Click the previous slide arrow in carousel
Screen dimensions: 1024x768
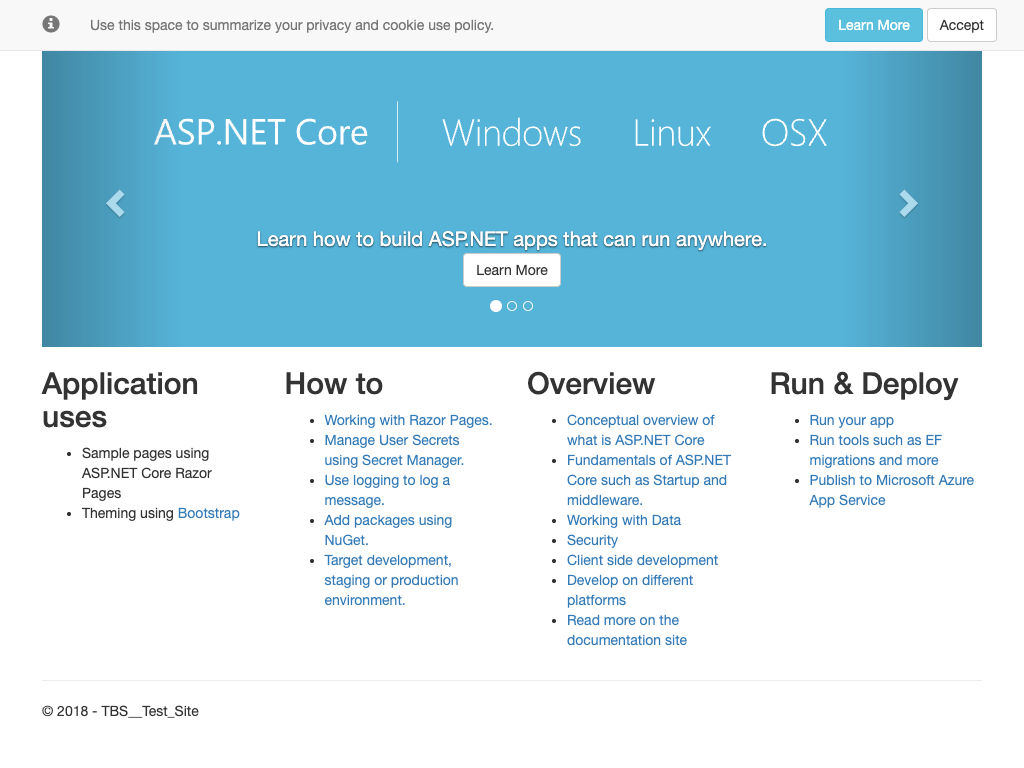coord(115,203)
